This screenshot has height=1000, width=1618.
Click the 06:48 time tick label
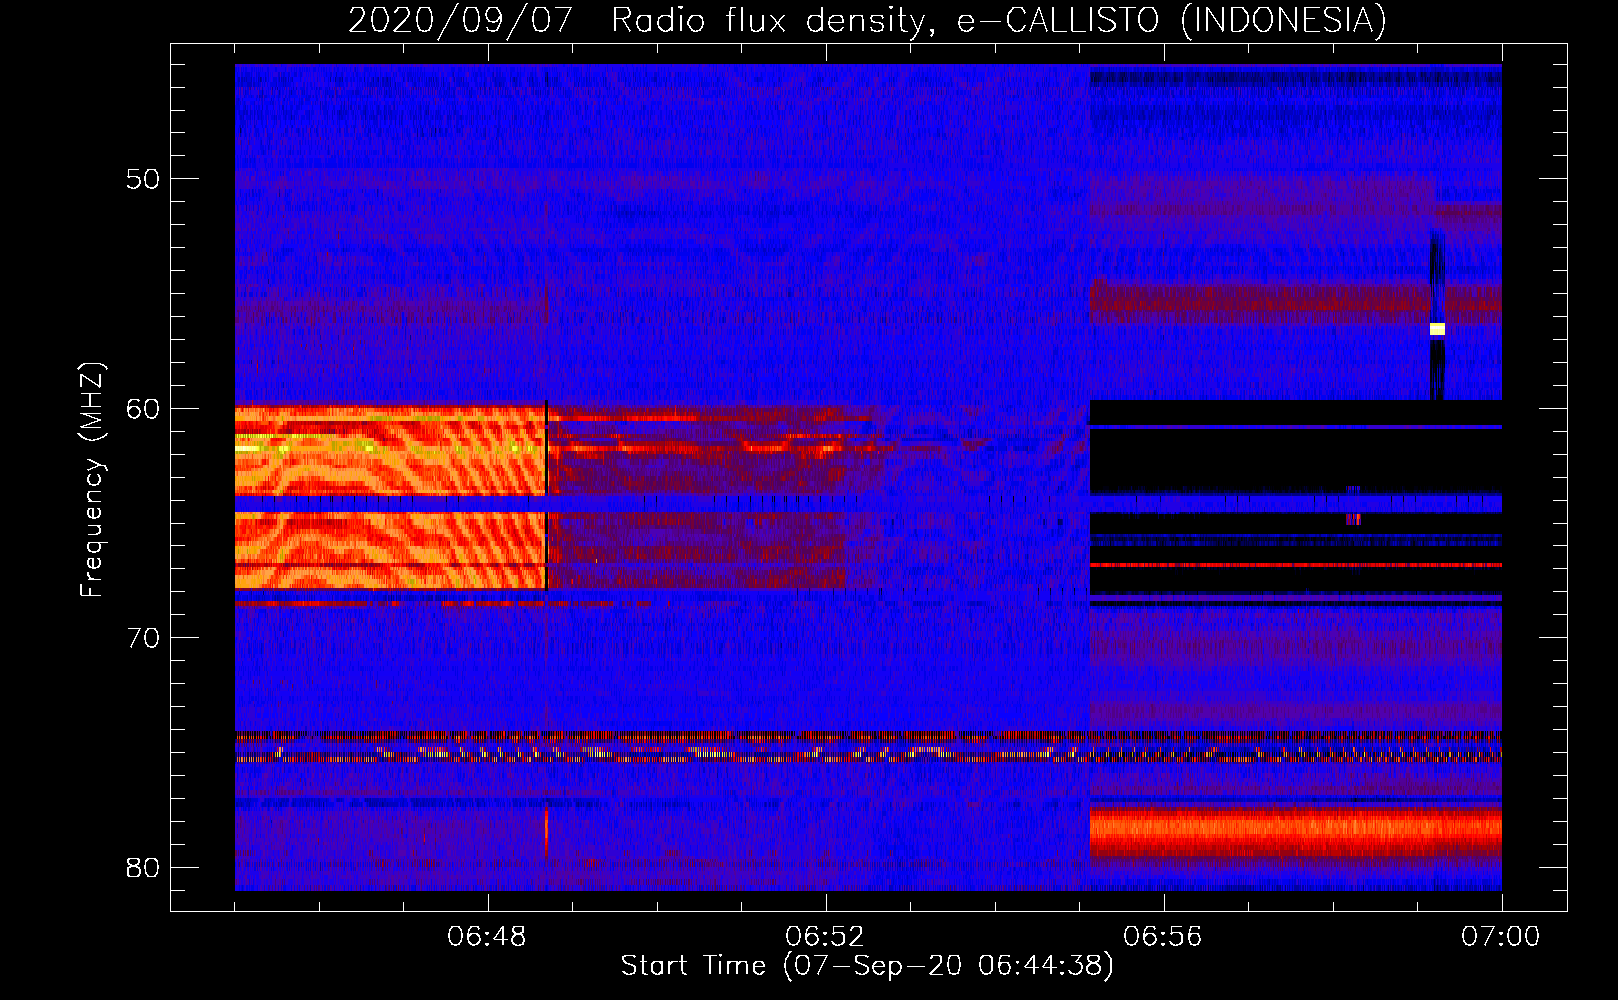pos(488,937)
